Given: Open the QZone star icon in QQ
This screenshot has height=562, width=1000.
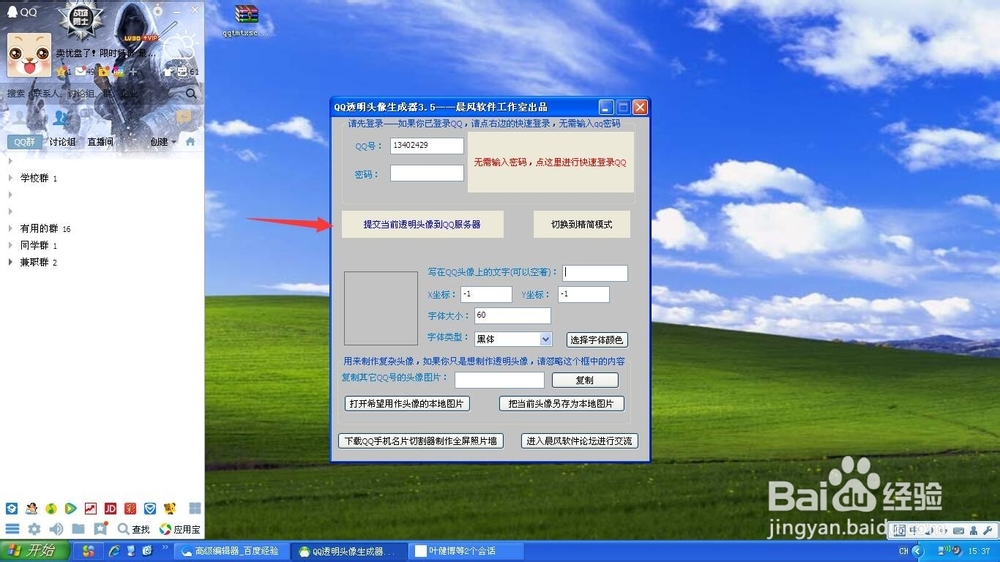Looking at the screenshot, I should coord(62,71).
